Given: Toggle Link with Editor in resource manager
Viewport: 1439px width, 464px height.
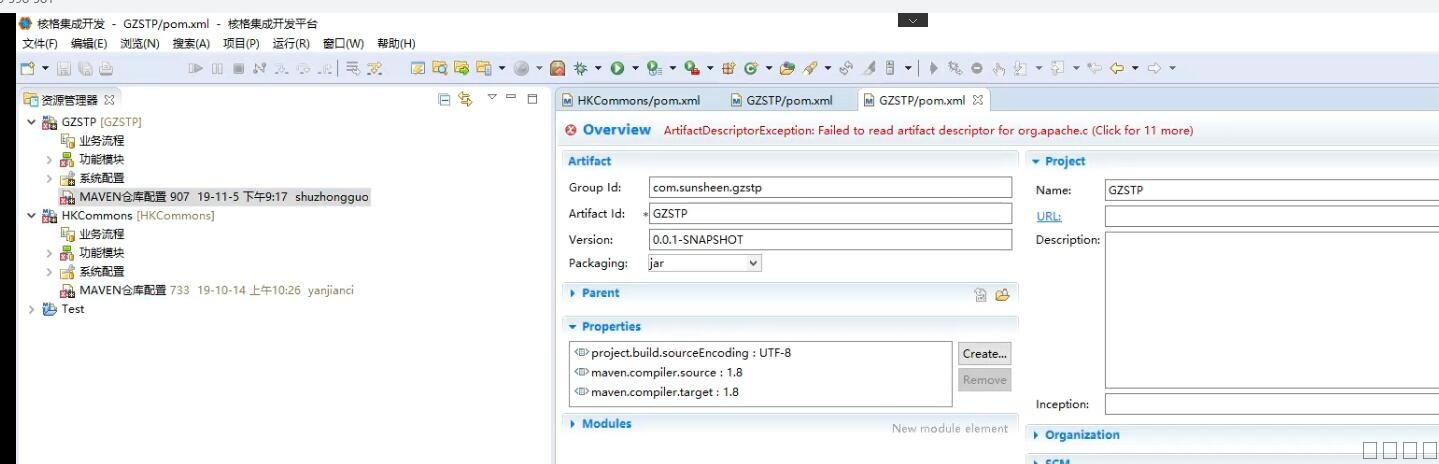Looking at the screenshot, I should click(x=465, y=99).
